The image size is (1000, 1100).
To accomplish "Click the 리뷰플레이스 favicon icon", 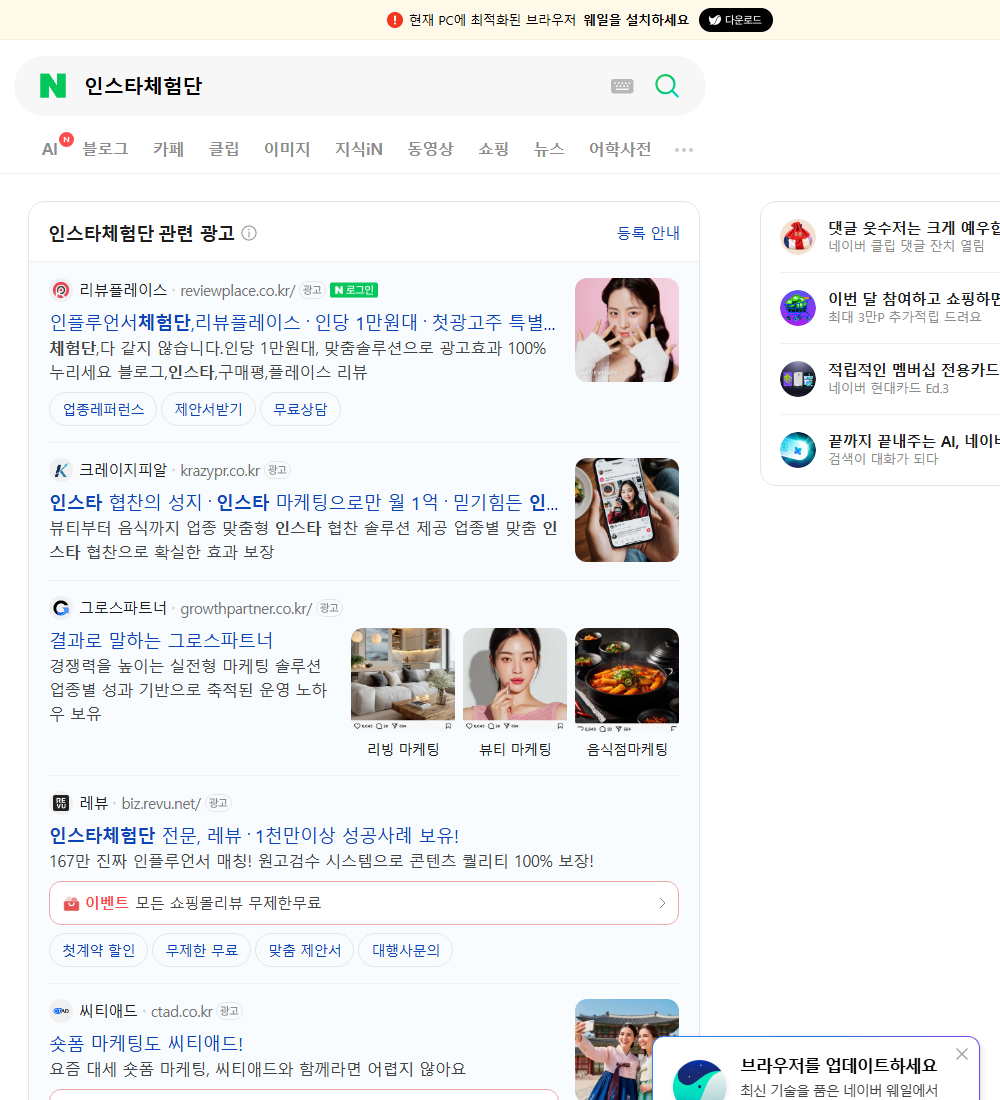I will tap(61, 290).
